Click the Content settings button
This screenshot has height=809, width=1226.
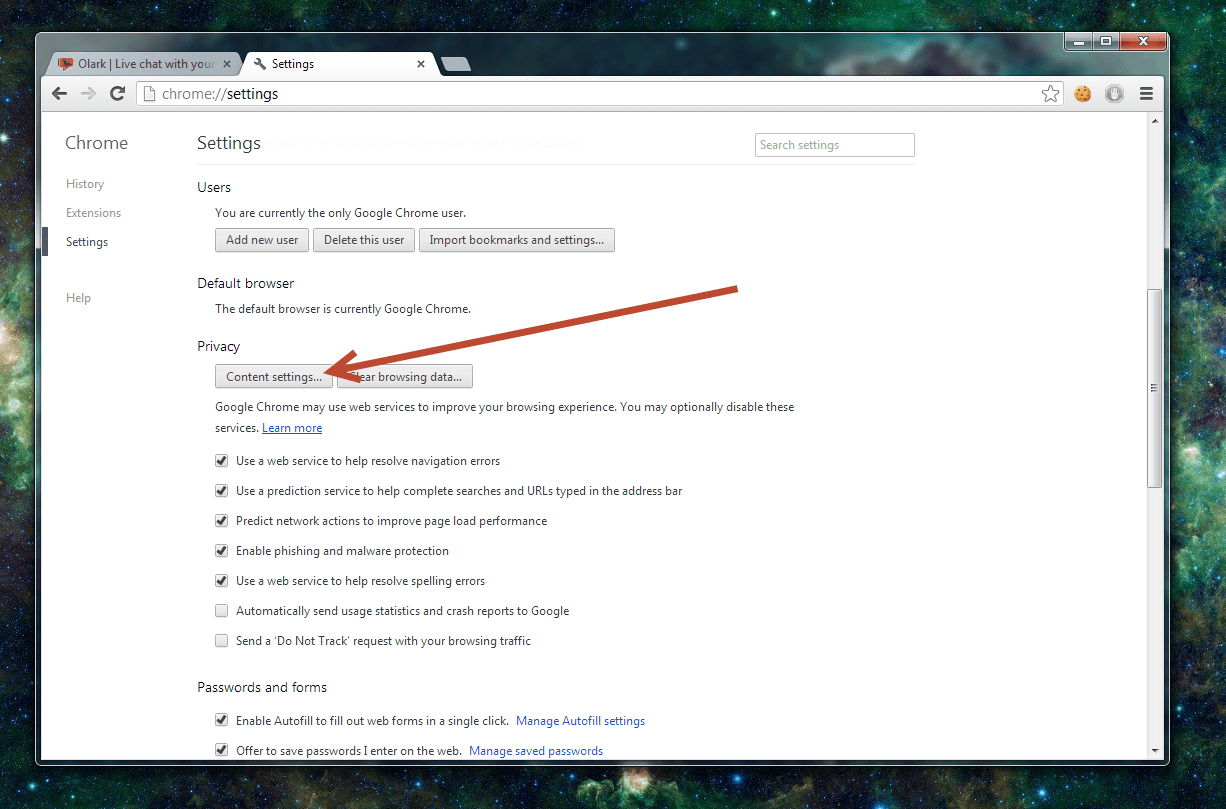pyautogui.click(x=273, y=377)
